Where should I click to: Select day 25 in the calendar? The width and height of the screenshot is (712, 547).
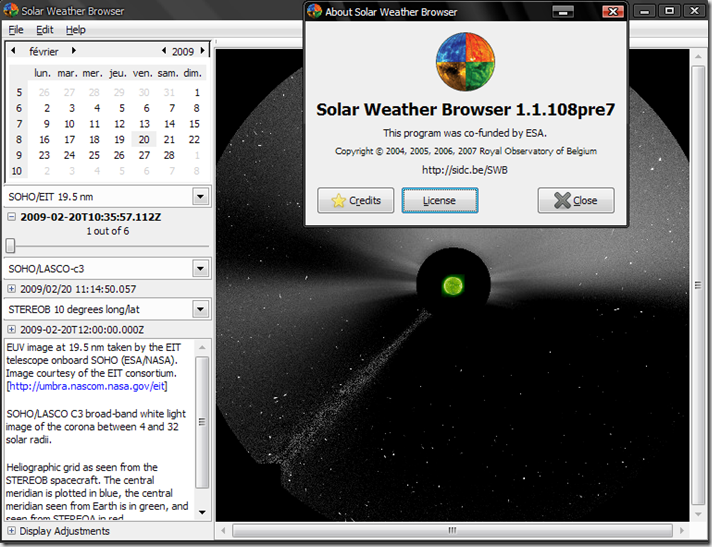coord(94,155)
